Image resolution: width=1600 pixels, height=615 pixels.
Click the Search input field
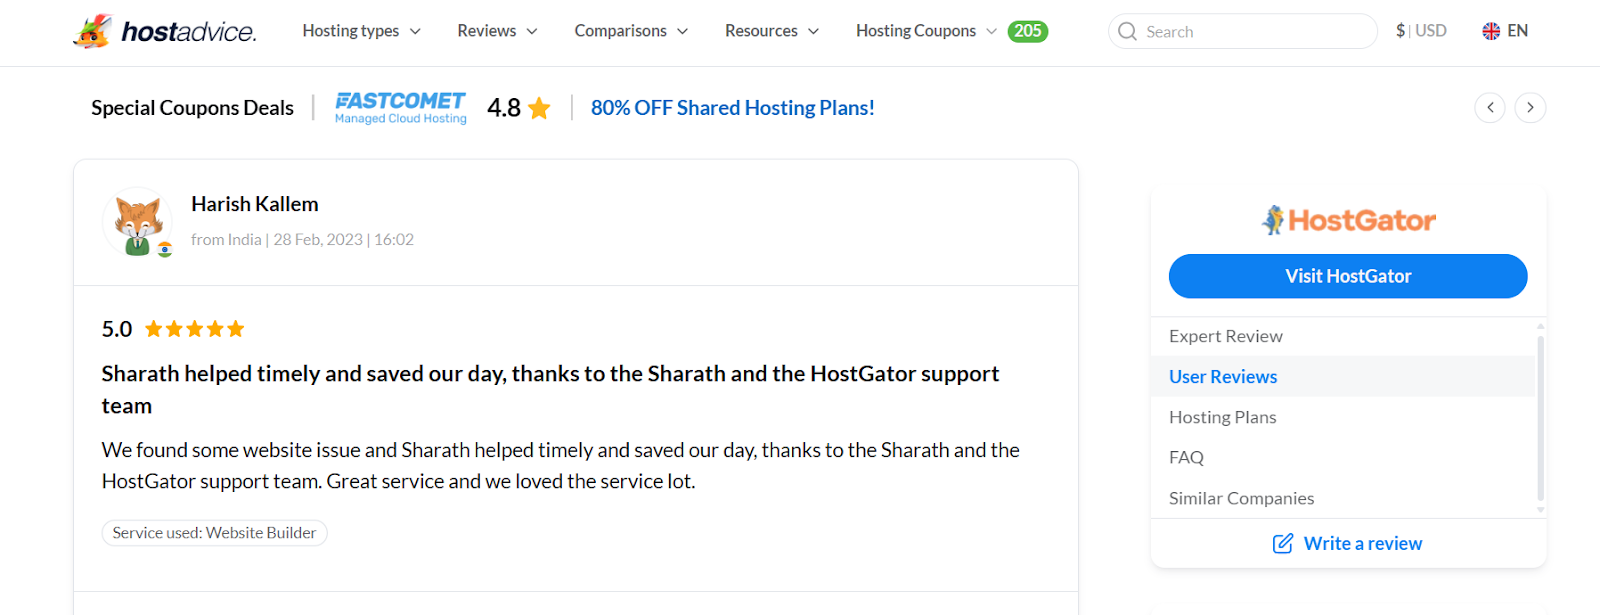click(x=1240, y=31)
